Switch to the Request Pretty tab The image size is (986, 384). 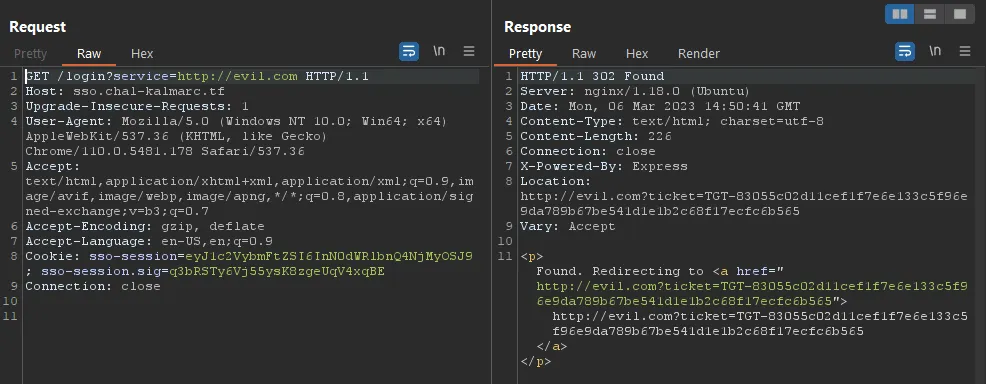(30, 54)
